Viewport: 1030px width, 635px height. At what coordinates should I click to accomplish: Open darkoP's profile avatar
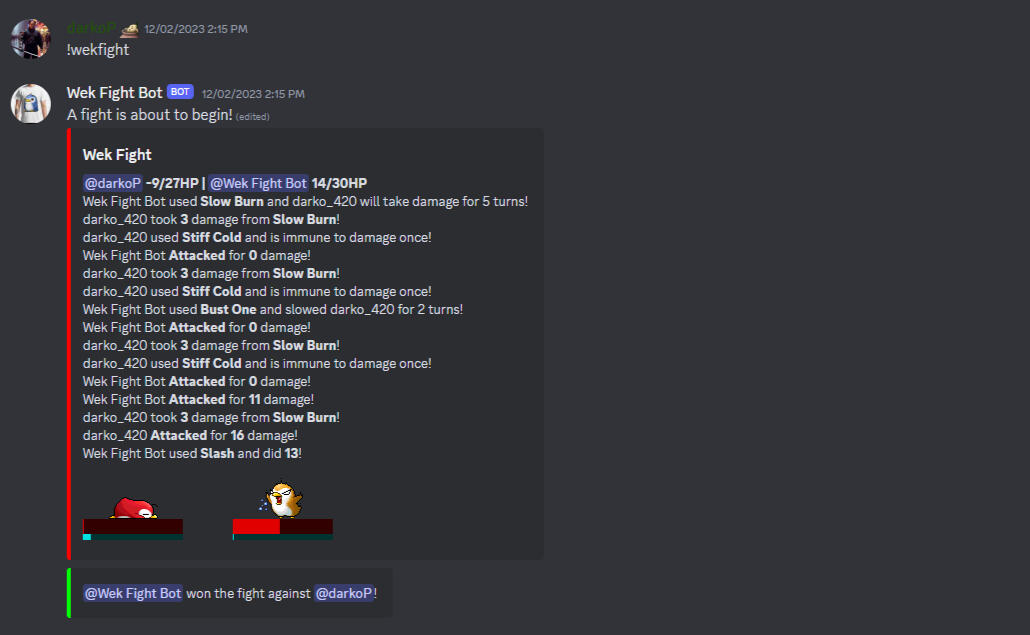[30, 39]
